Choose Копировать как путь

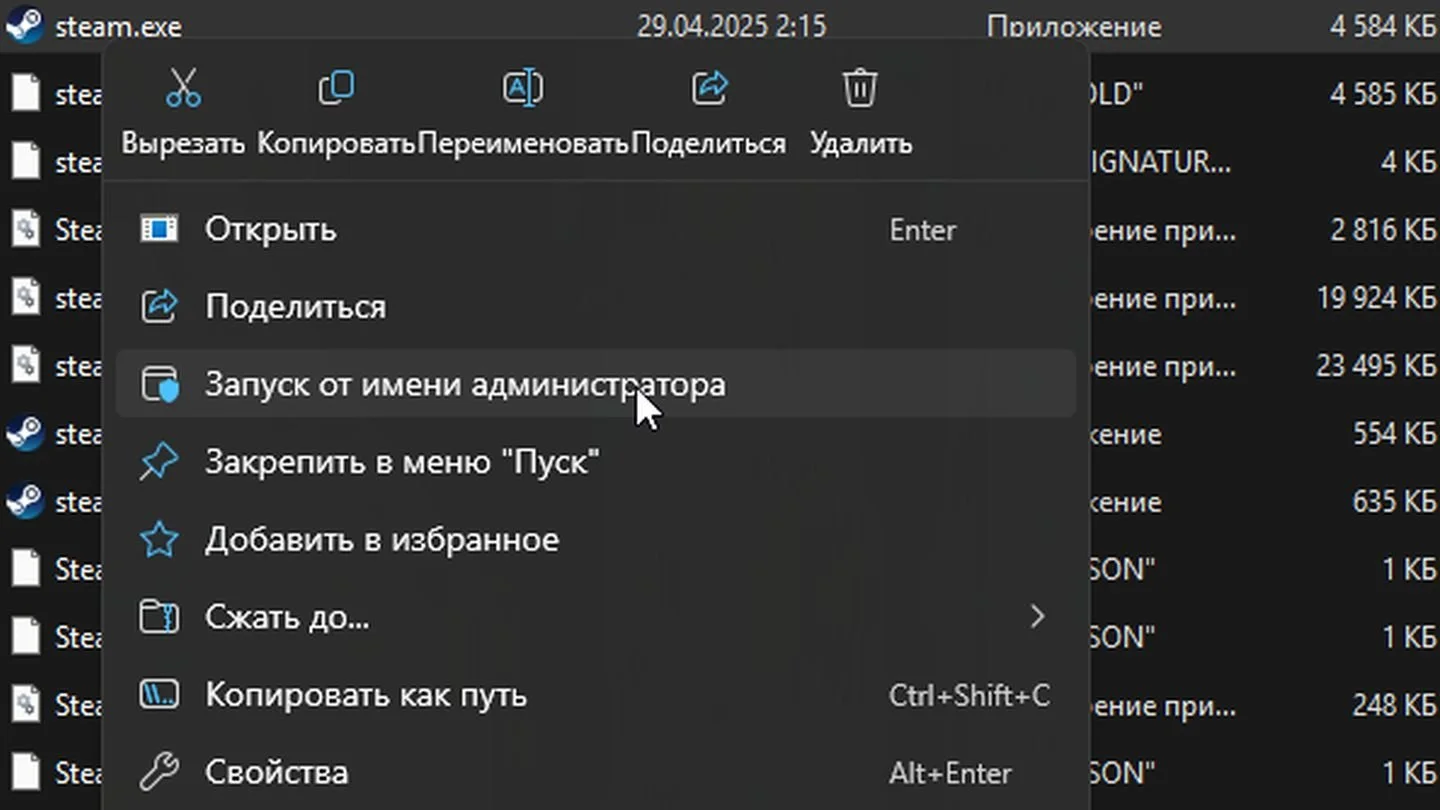point(596,695)
